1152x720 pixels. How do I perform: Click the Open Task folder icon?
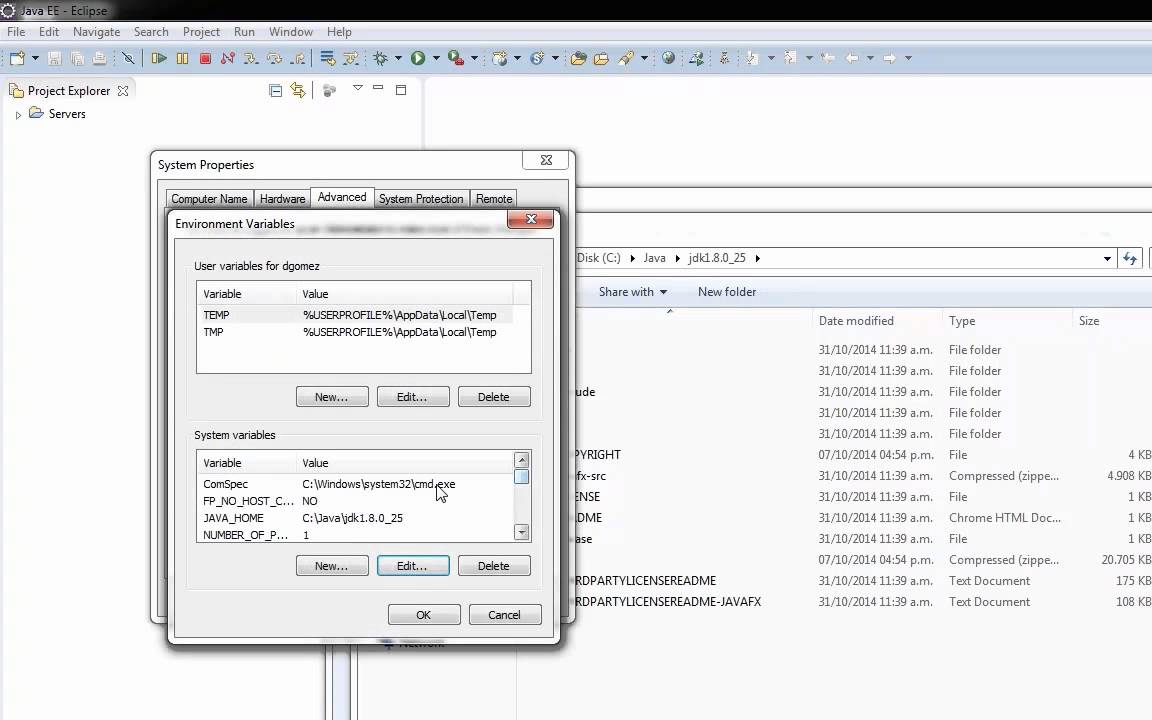(x=601, y=58)
